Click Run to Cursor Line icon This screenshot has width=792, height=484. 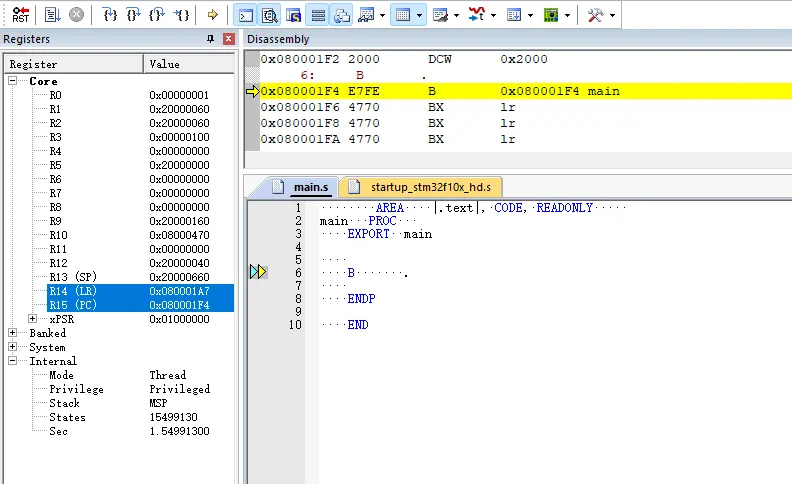[181, 15]
